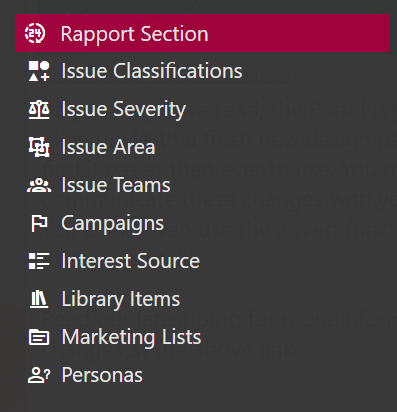
Task: Click the Personas person-question icon
Action: tap(39, 375)
